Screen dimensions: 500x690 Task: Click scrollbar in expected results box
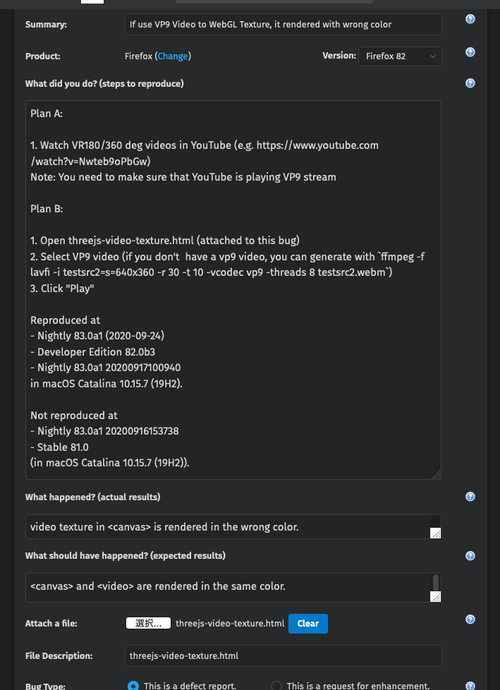tap(435, 582)
